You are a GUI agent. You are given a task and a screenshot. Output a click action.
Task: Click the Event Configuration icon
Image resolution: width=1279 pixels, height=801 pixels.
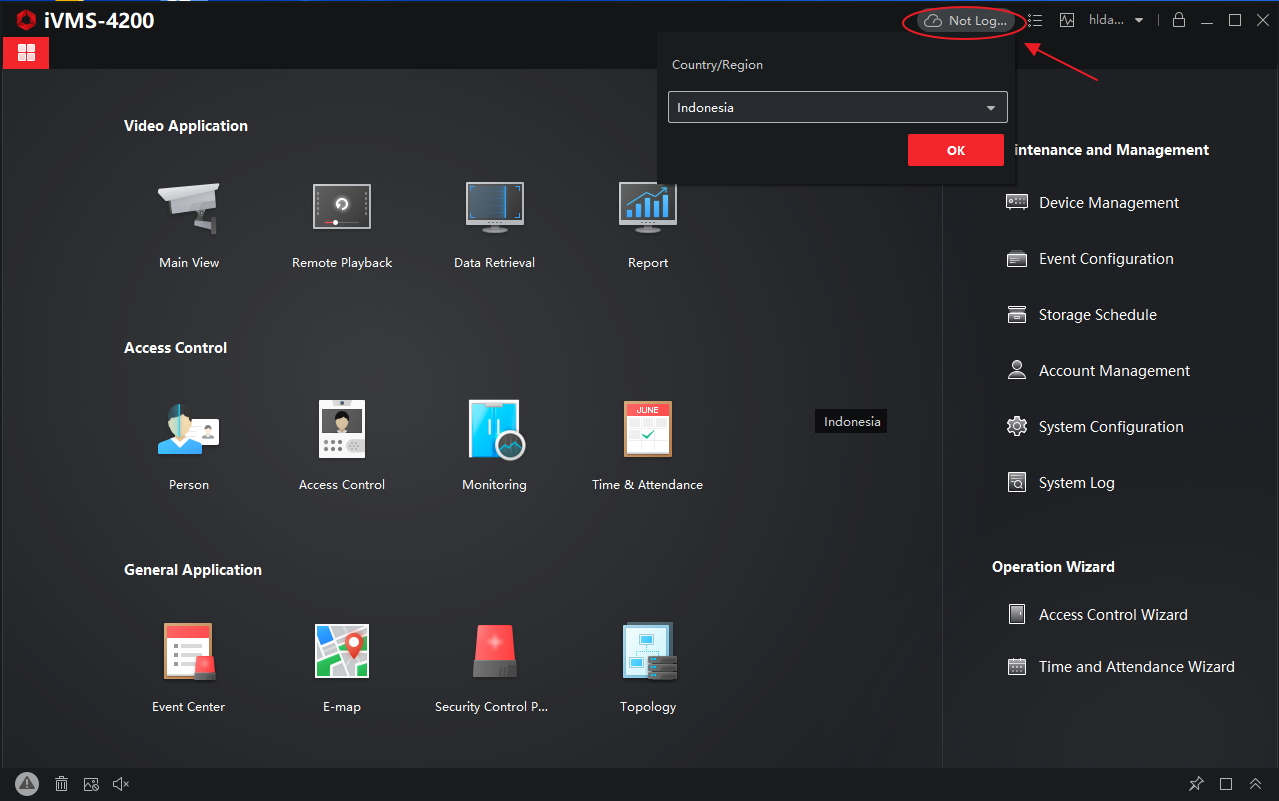pos(1017,258)
